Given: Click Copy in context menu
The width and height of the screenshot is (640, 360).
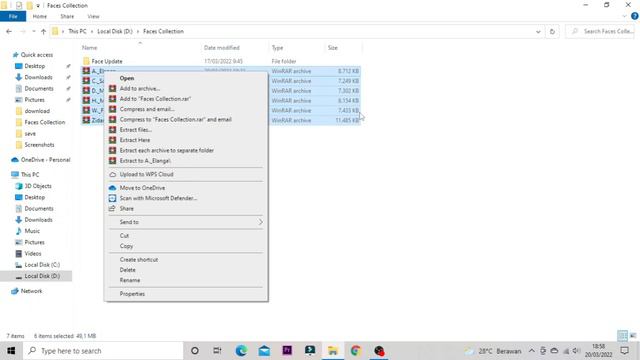Looking at the screenshot, I should coord(126,246).
